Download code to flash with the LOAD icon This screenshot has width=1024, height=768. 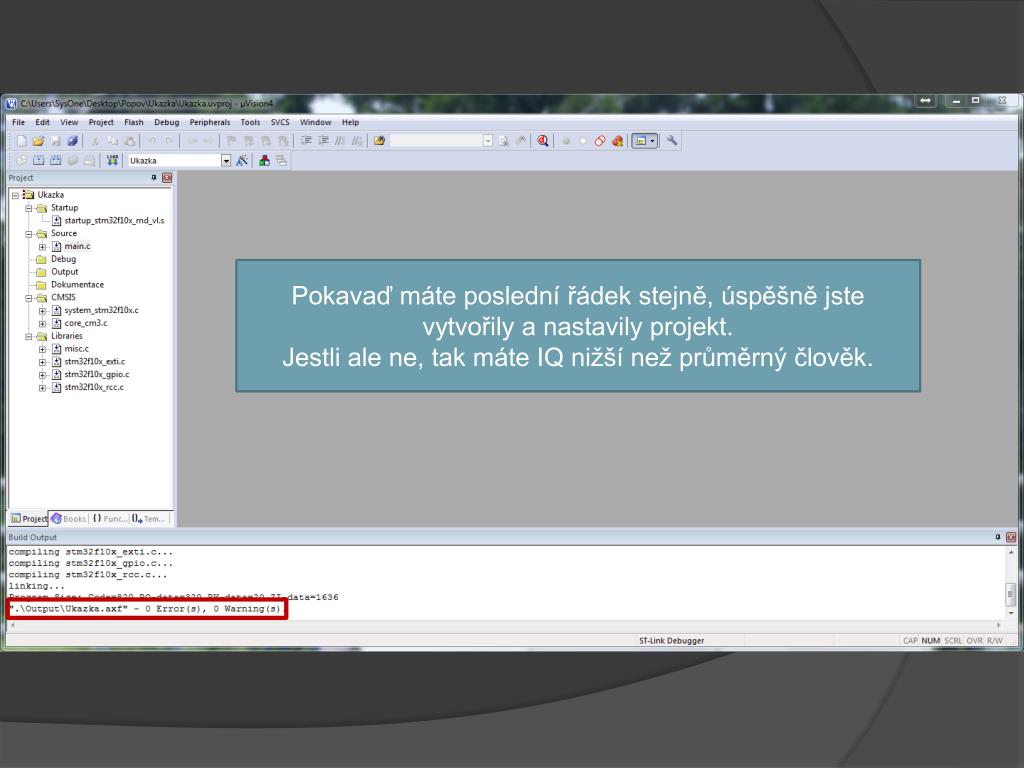[x=112, y=161]
